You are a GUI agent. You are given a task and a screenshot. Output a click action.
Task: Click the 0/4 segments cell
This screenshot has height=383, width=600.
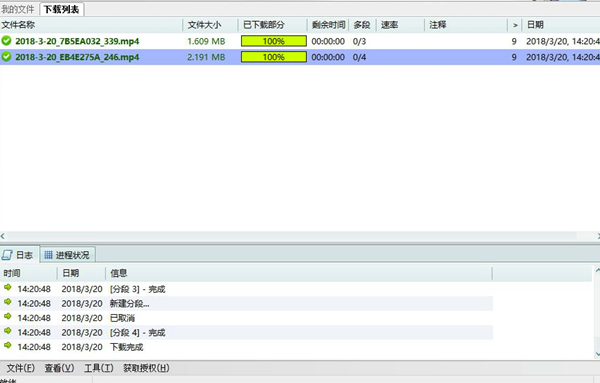(359, 57)
